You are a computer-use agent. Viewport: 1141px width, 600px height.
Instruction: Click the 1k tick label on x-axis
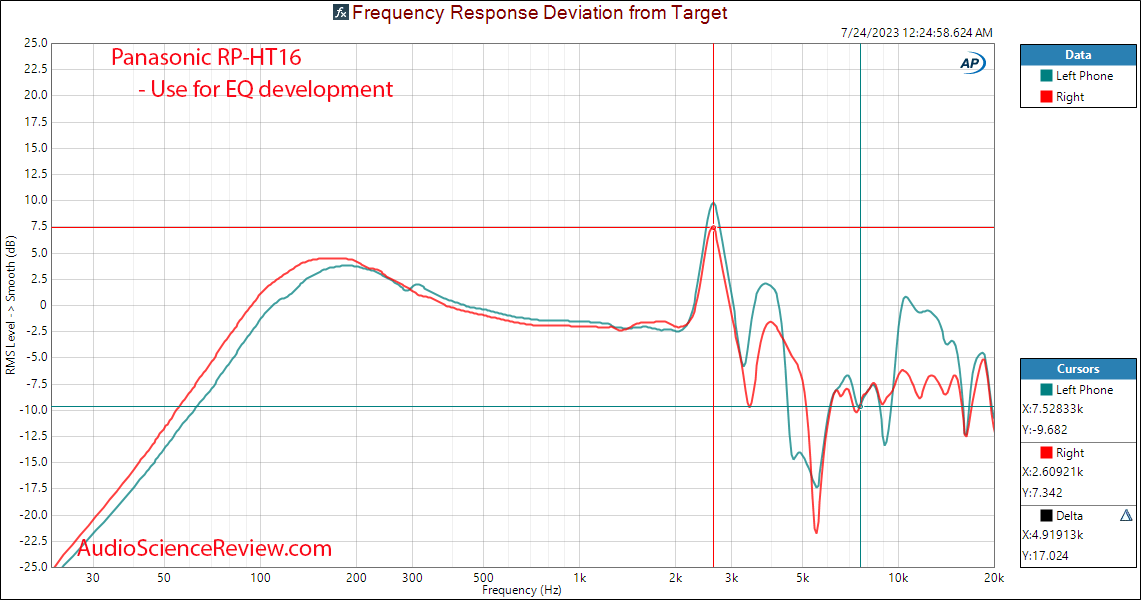579,578
